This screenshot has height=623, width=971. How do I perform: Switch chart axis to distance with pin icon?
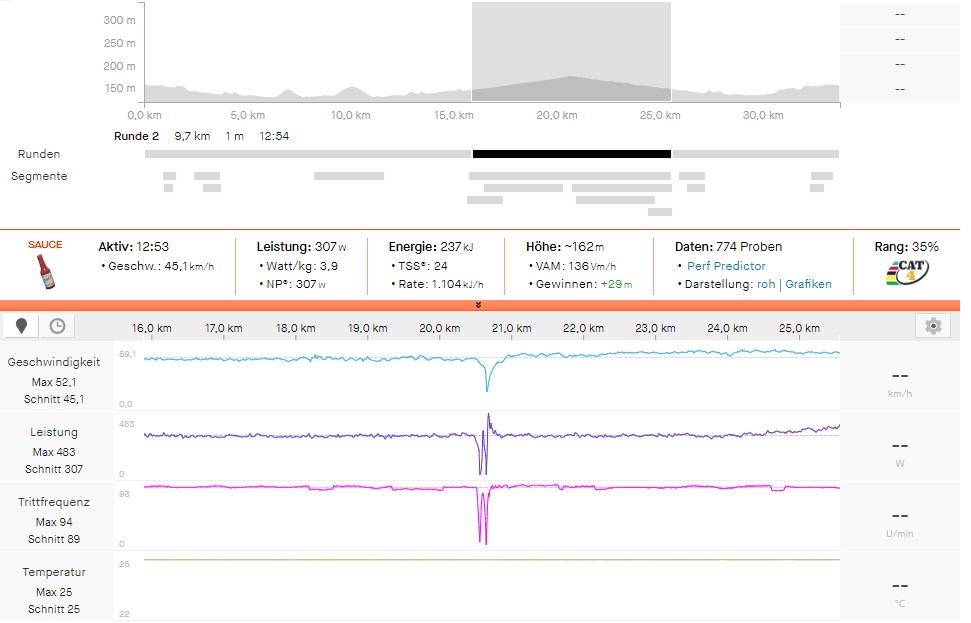pyautogui.click(x=22, y=326)
